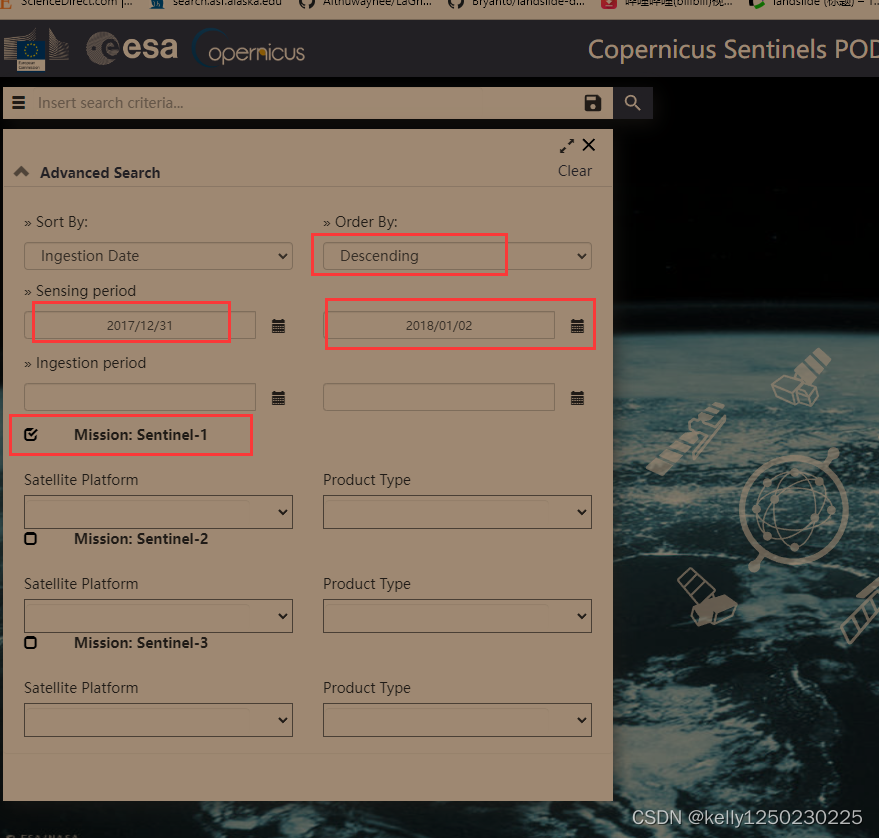This screenshot has width=879, height=838.
Task: Open calendar for ingestion start date
Action: (x=278, y=398)
